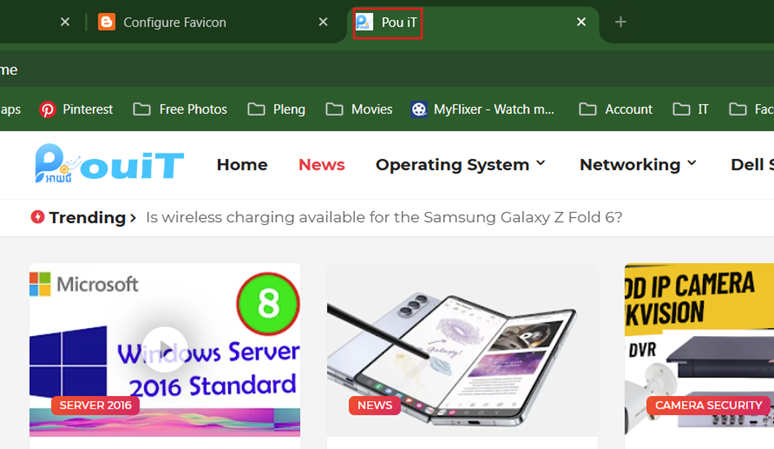Open the MyFlixer bookmark
Screen dimensions: 774x449
tap(483, 110)
